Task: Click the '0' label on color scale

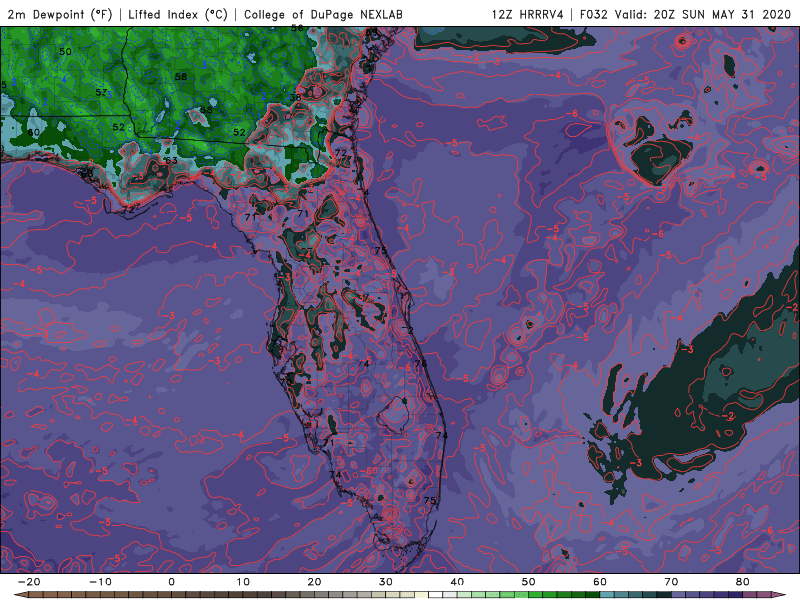Action: pos(171,582)
